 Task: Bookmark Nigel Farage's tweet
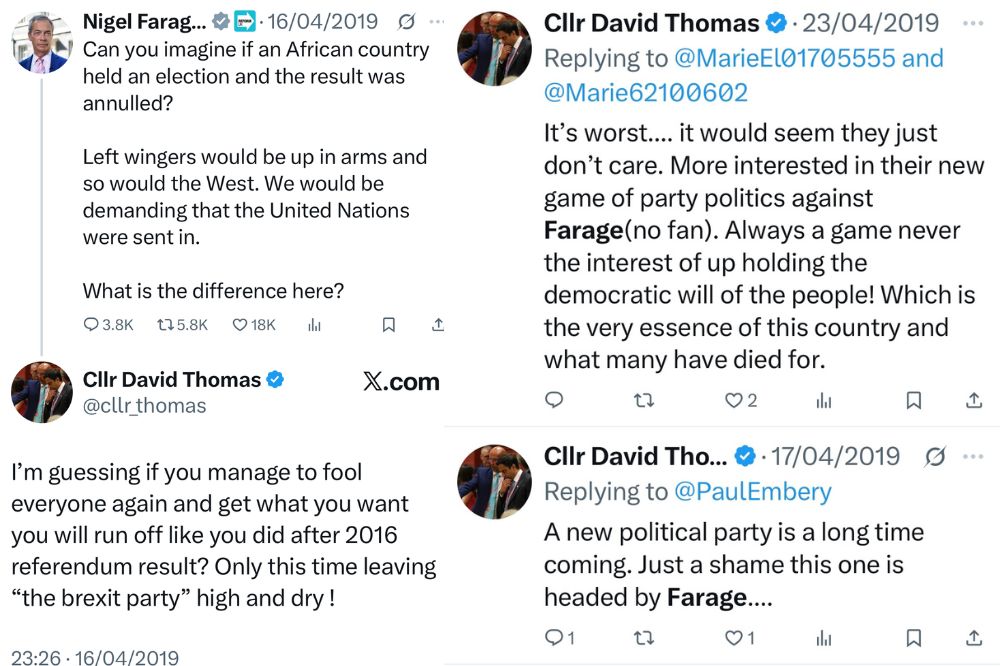pos(388,325)
